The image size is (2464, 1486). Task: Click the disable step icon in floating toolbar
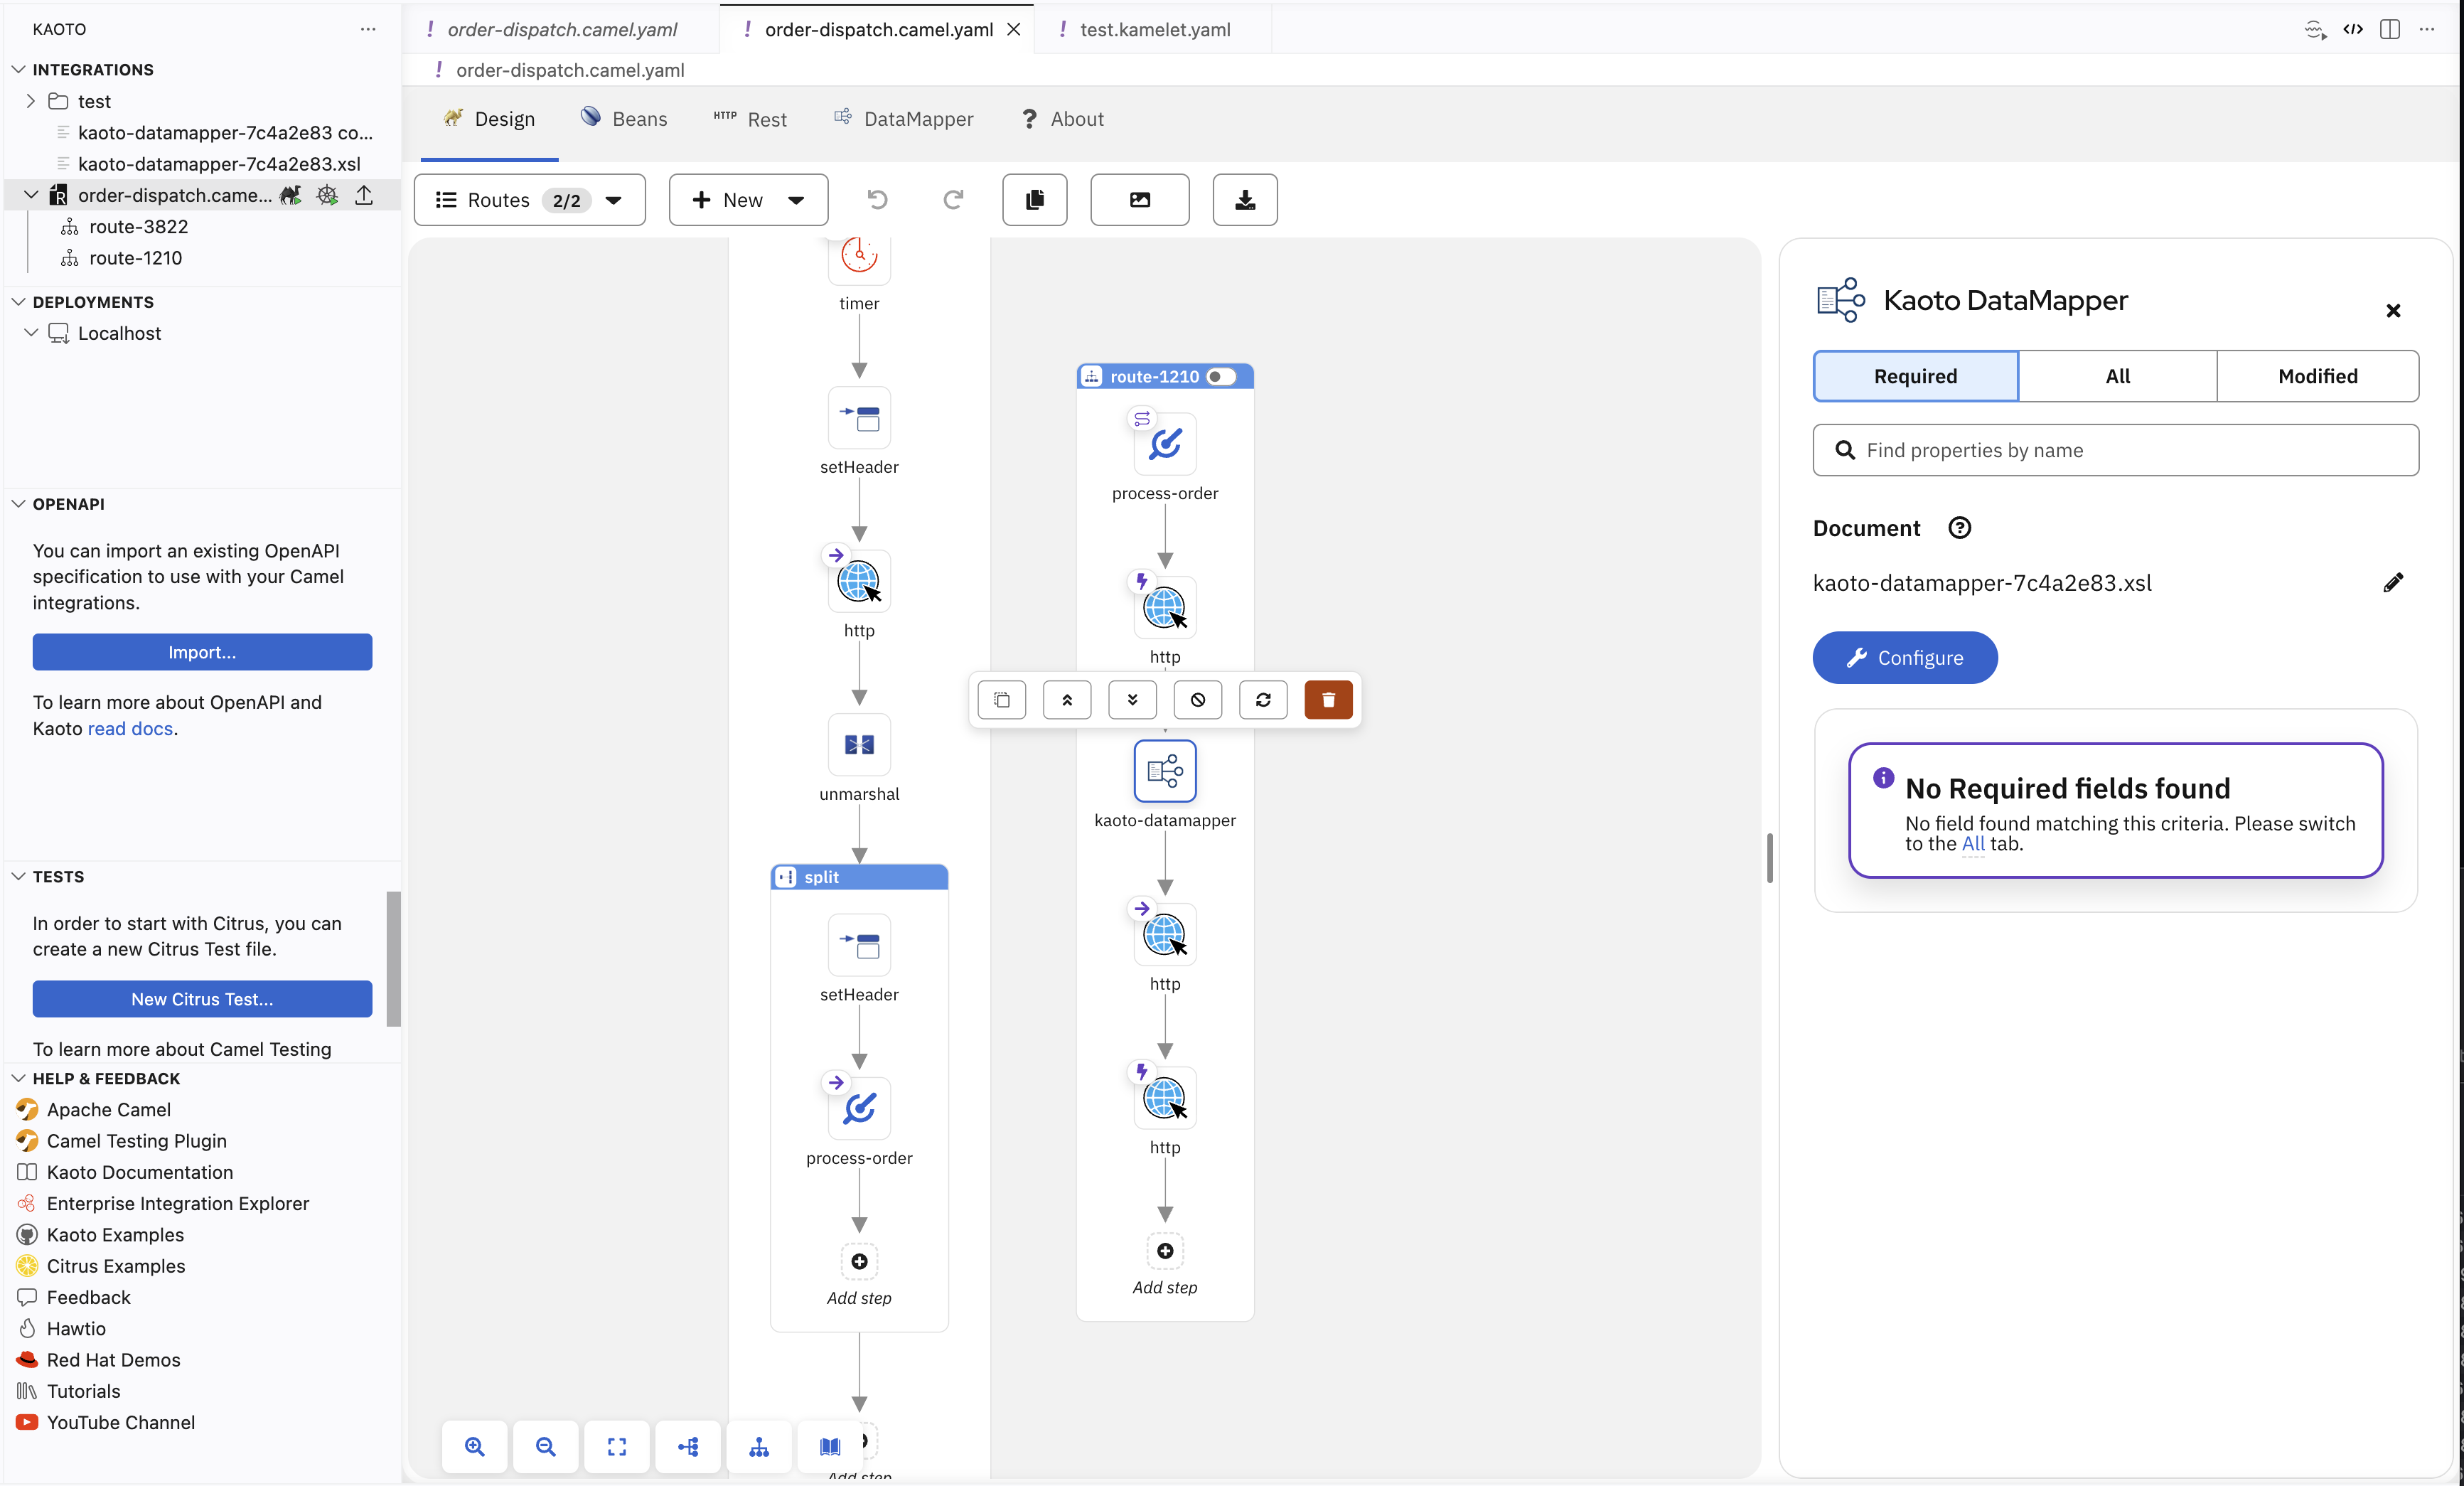[1198, 700]
